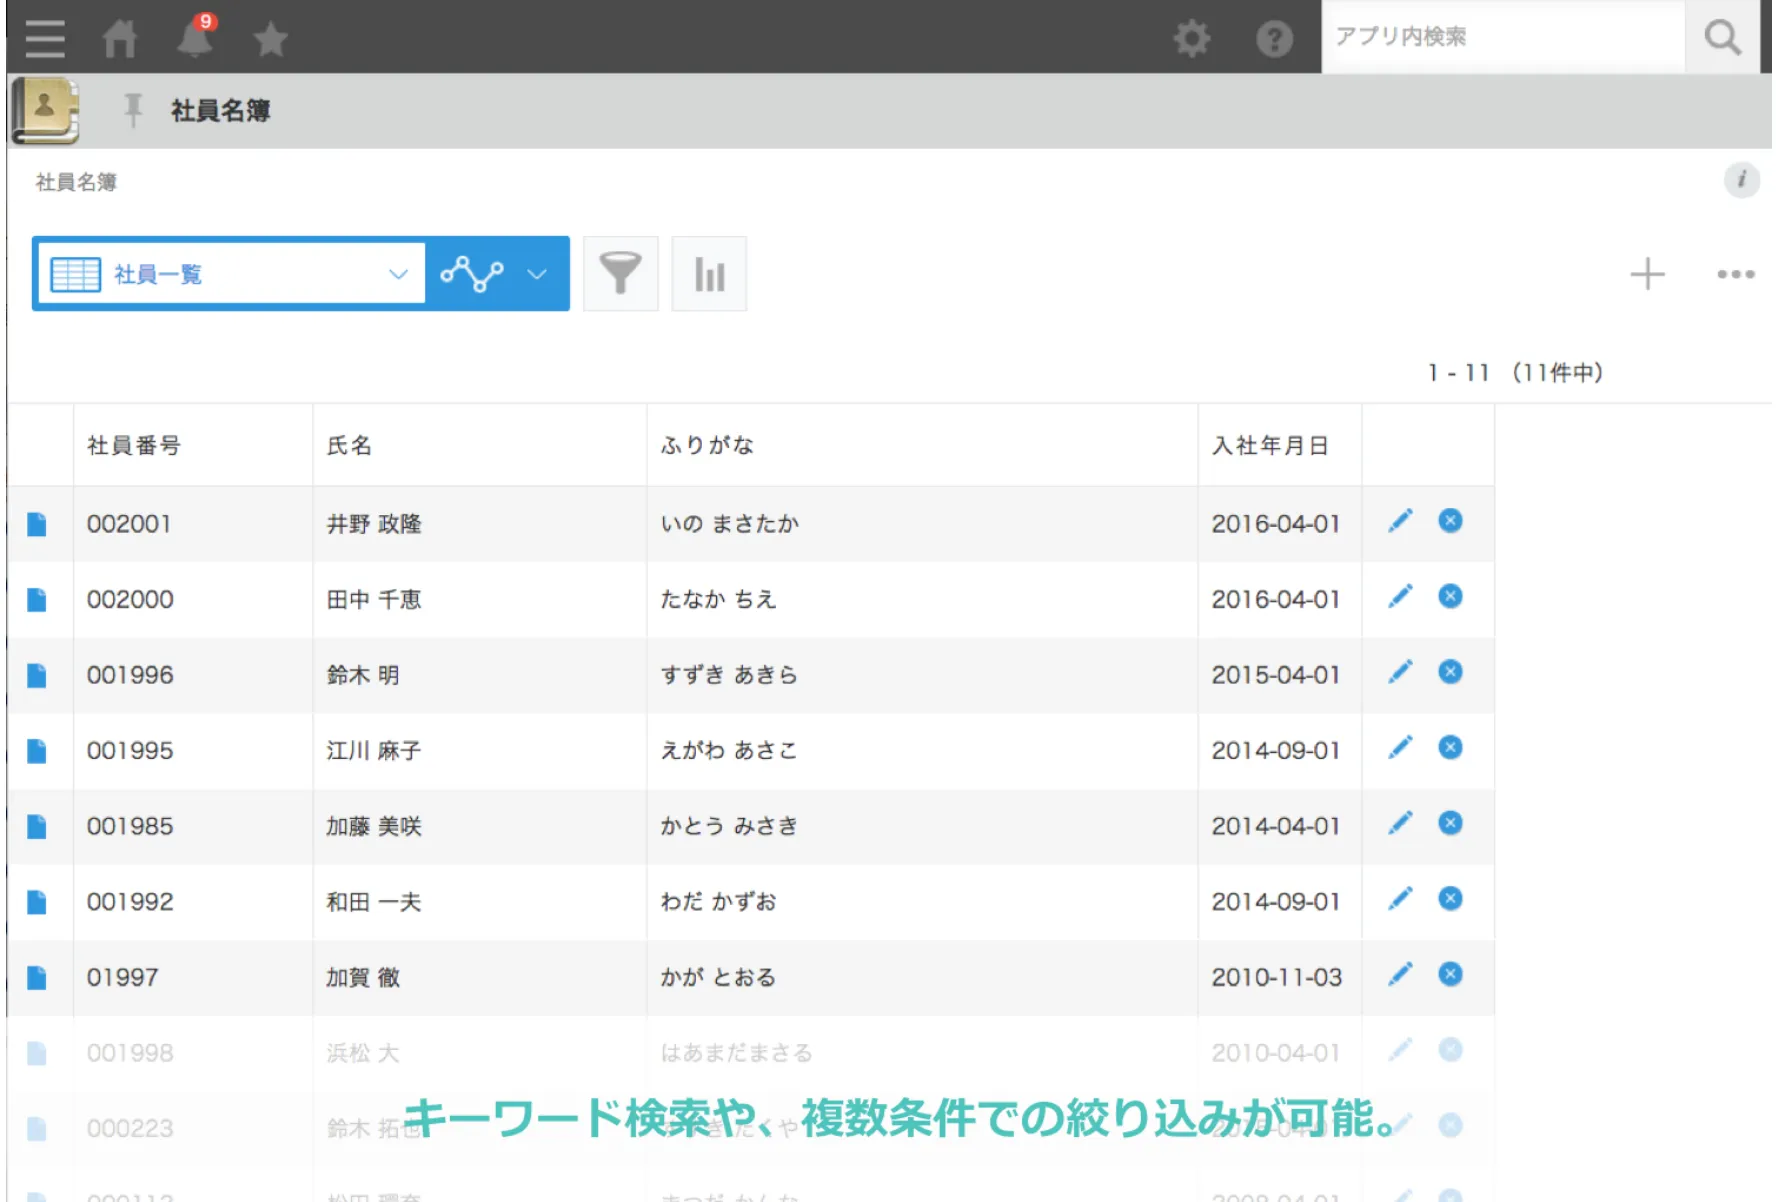Open notifications bell with 9 badge
Viewport: 1778px width, 1202px height.
195,38
